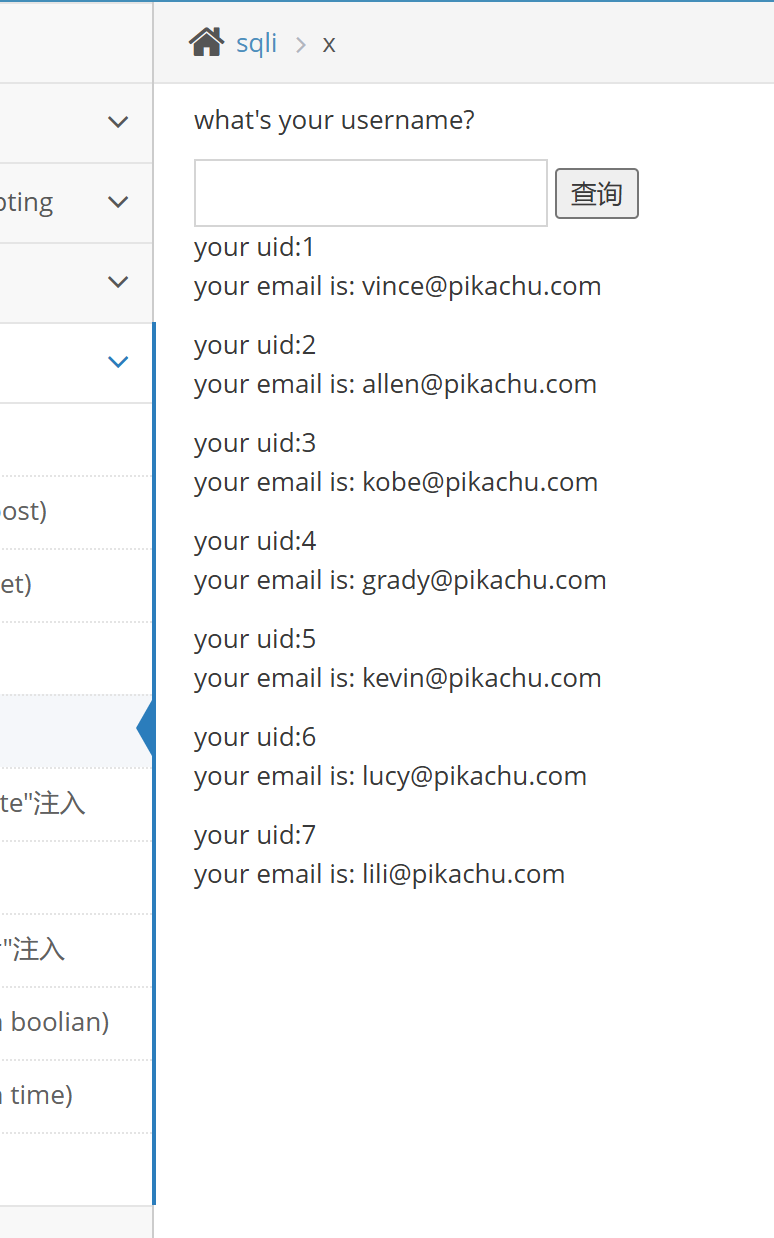The image size is (774, 1238).
Task: Open the 'boolian)' sidebar entry
Action: (56, 1022)
